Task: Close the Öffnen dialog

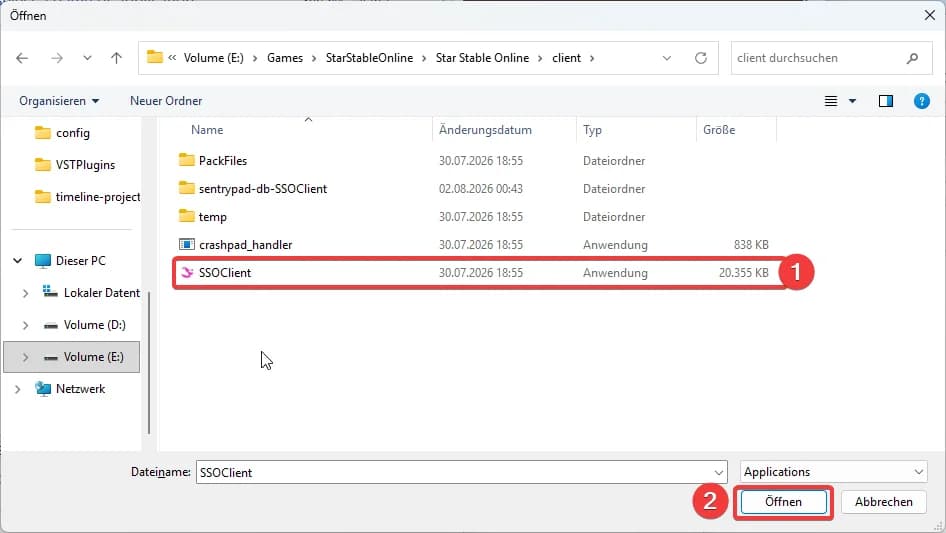Action: coord(930,15)
